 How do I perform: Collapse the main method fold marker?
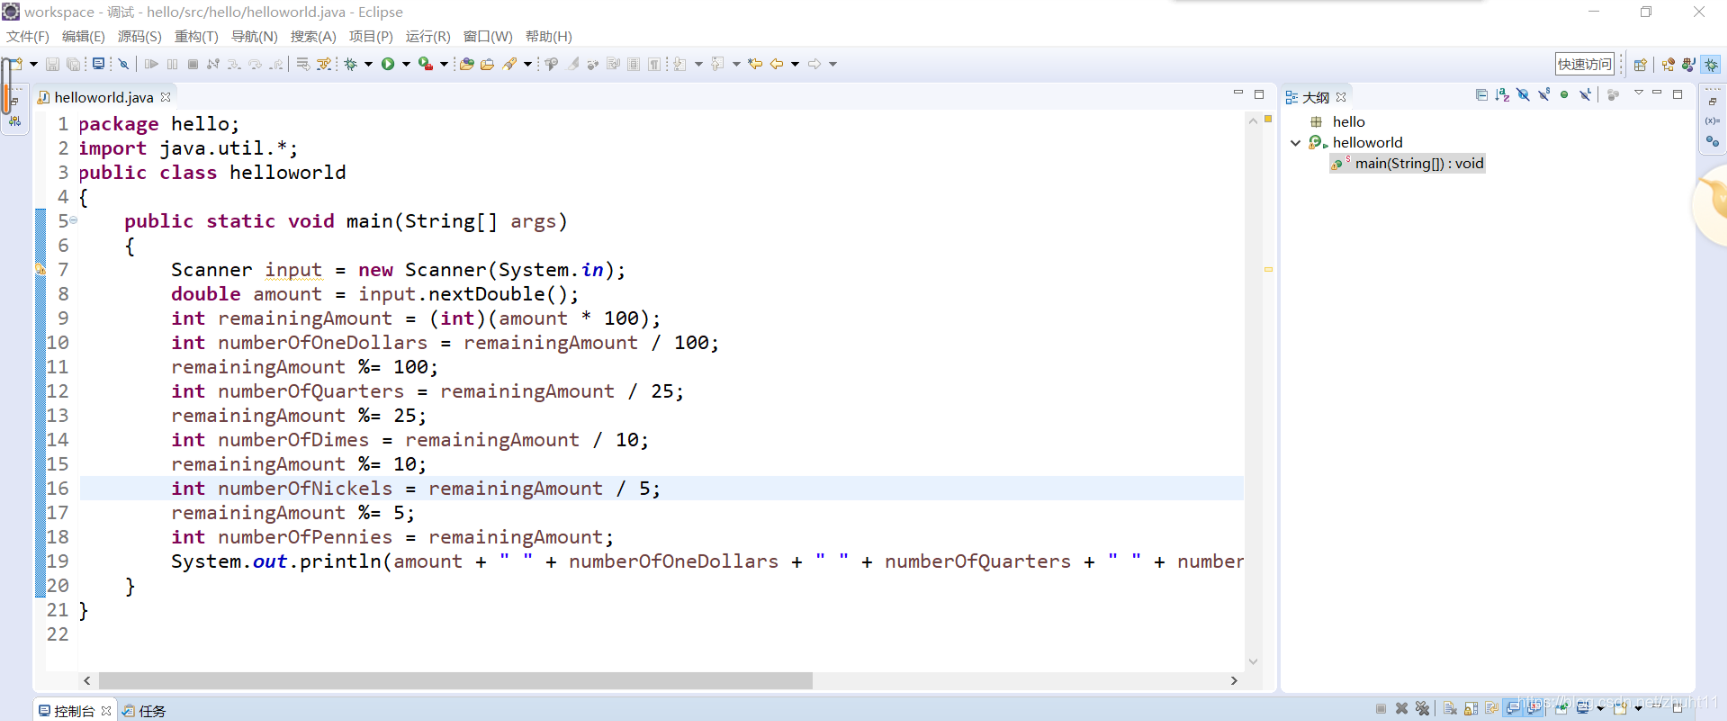[73, 221]
